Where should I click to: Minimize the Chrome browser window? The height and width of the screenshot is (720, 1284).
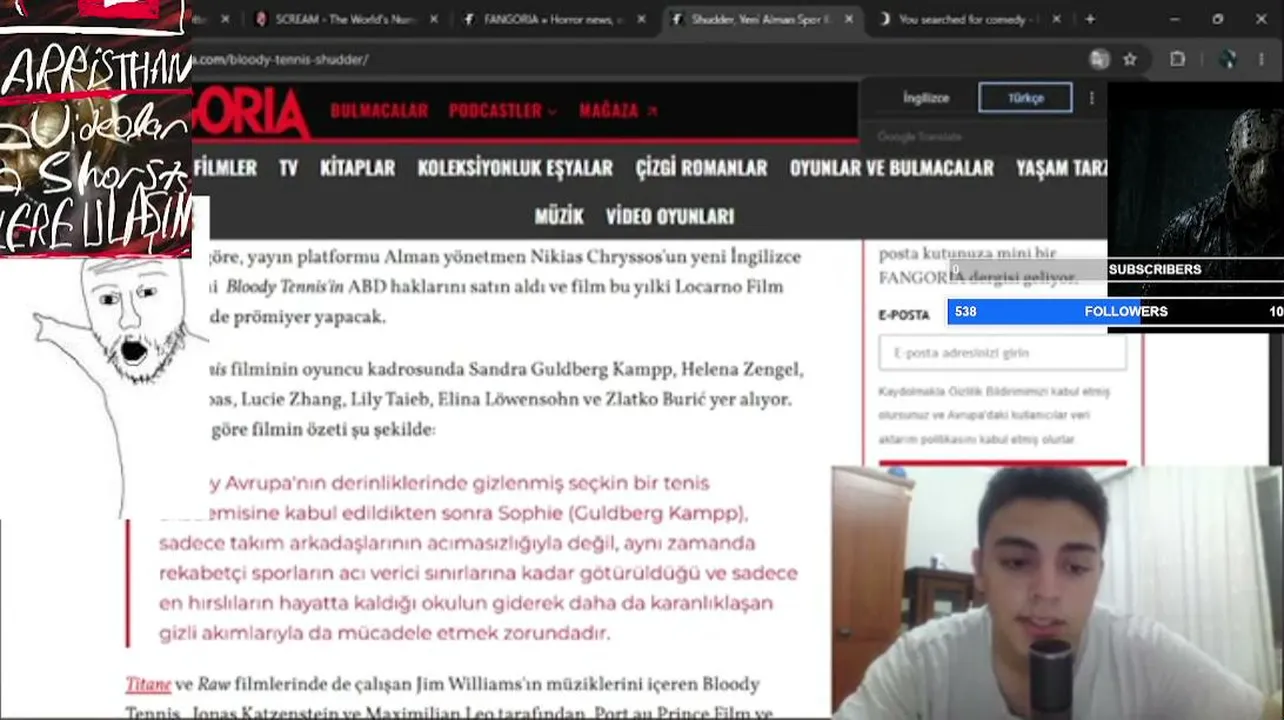(1173, 19)
